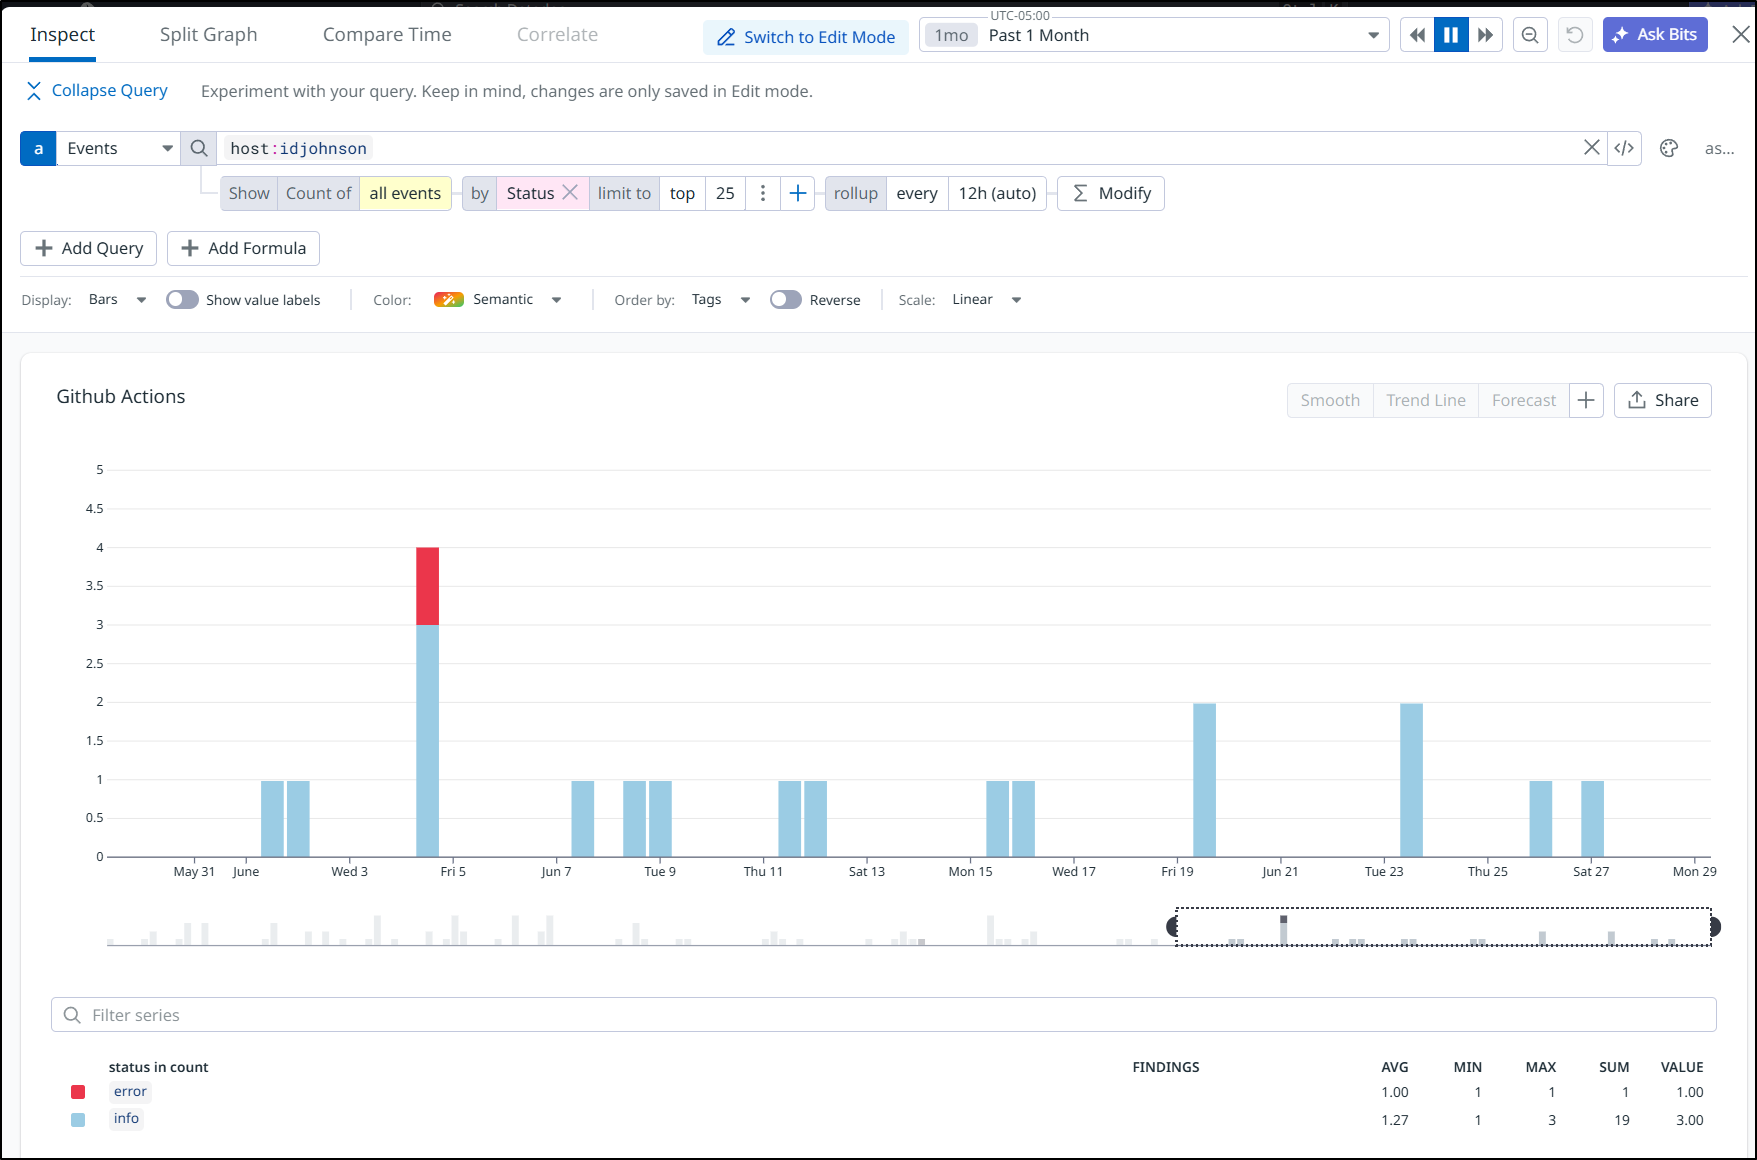This screenshot has width=1757, height=1160.
Task: Enable the Smooth graph option
Action: click(x=1330, y=400)
